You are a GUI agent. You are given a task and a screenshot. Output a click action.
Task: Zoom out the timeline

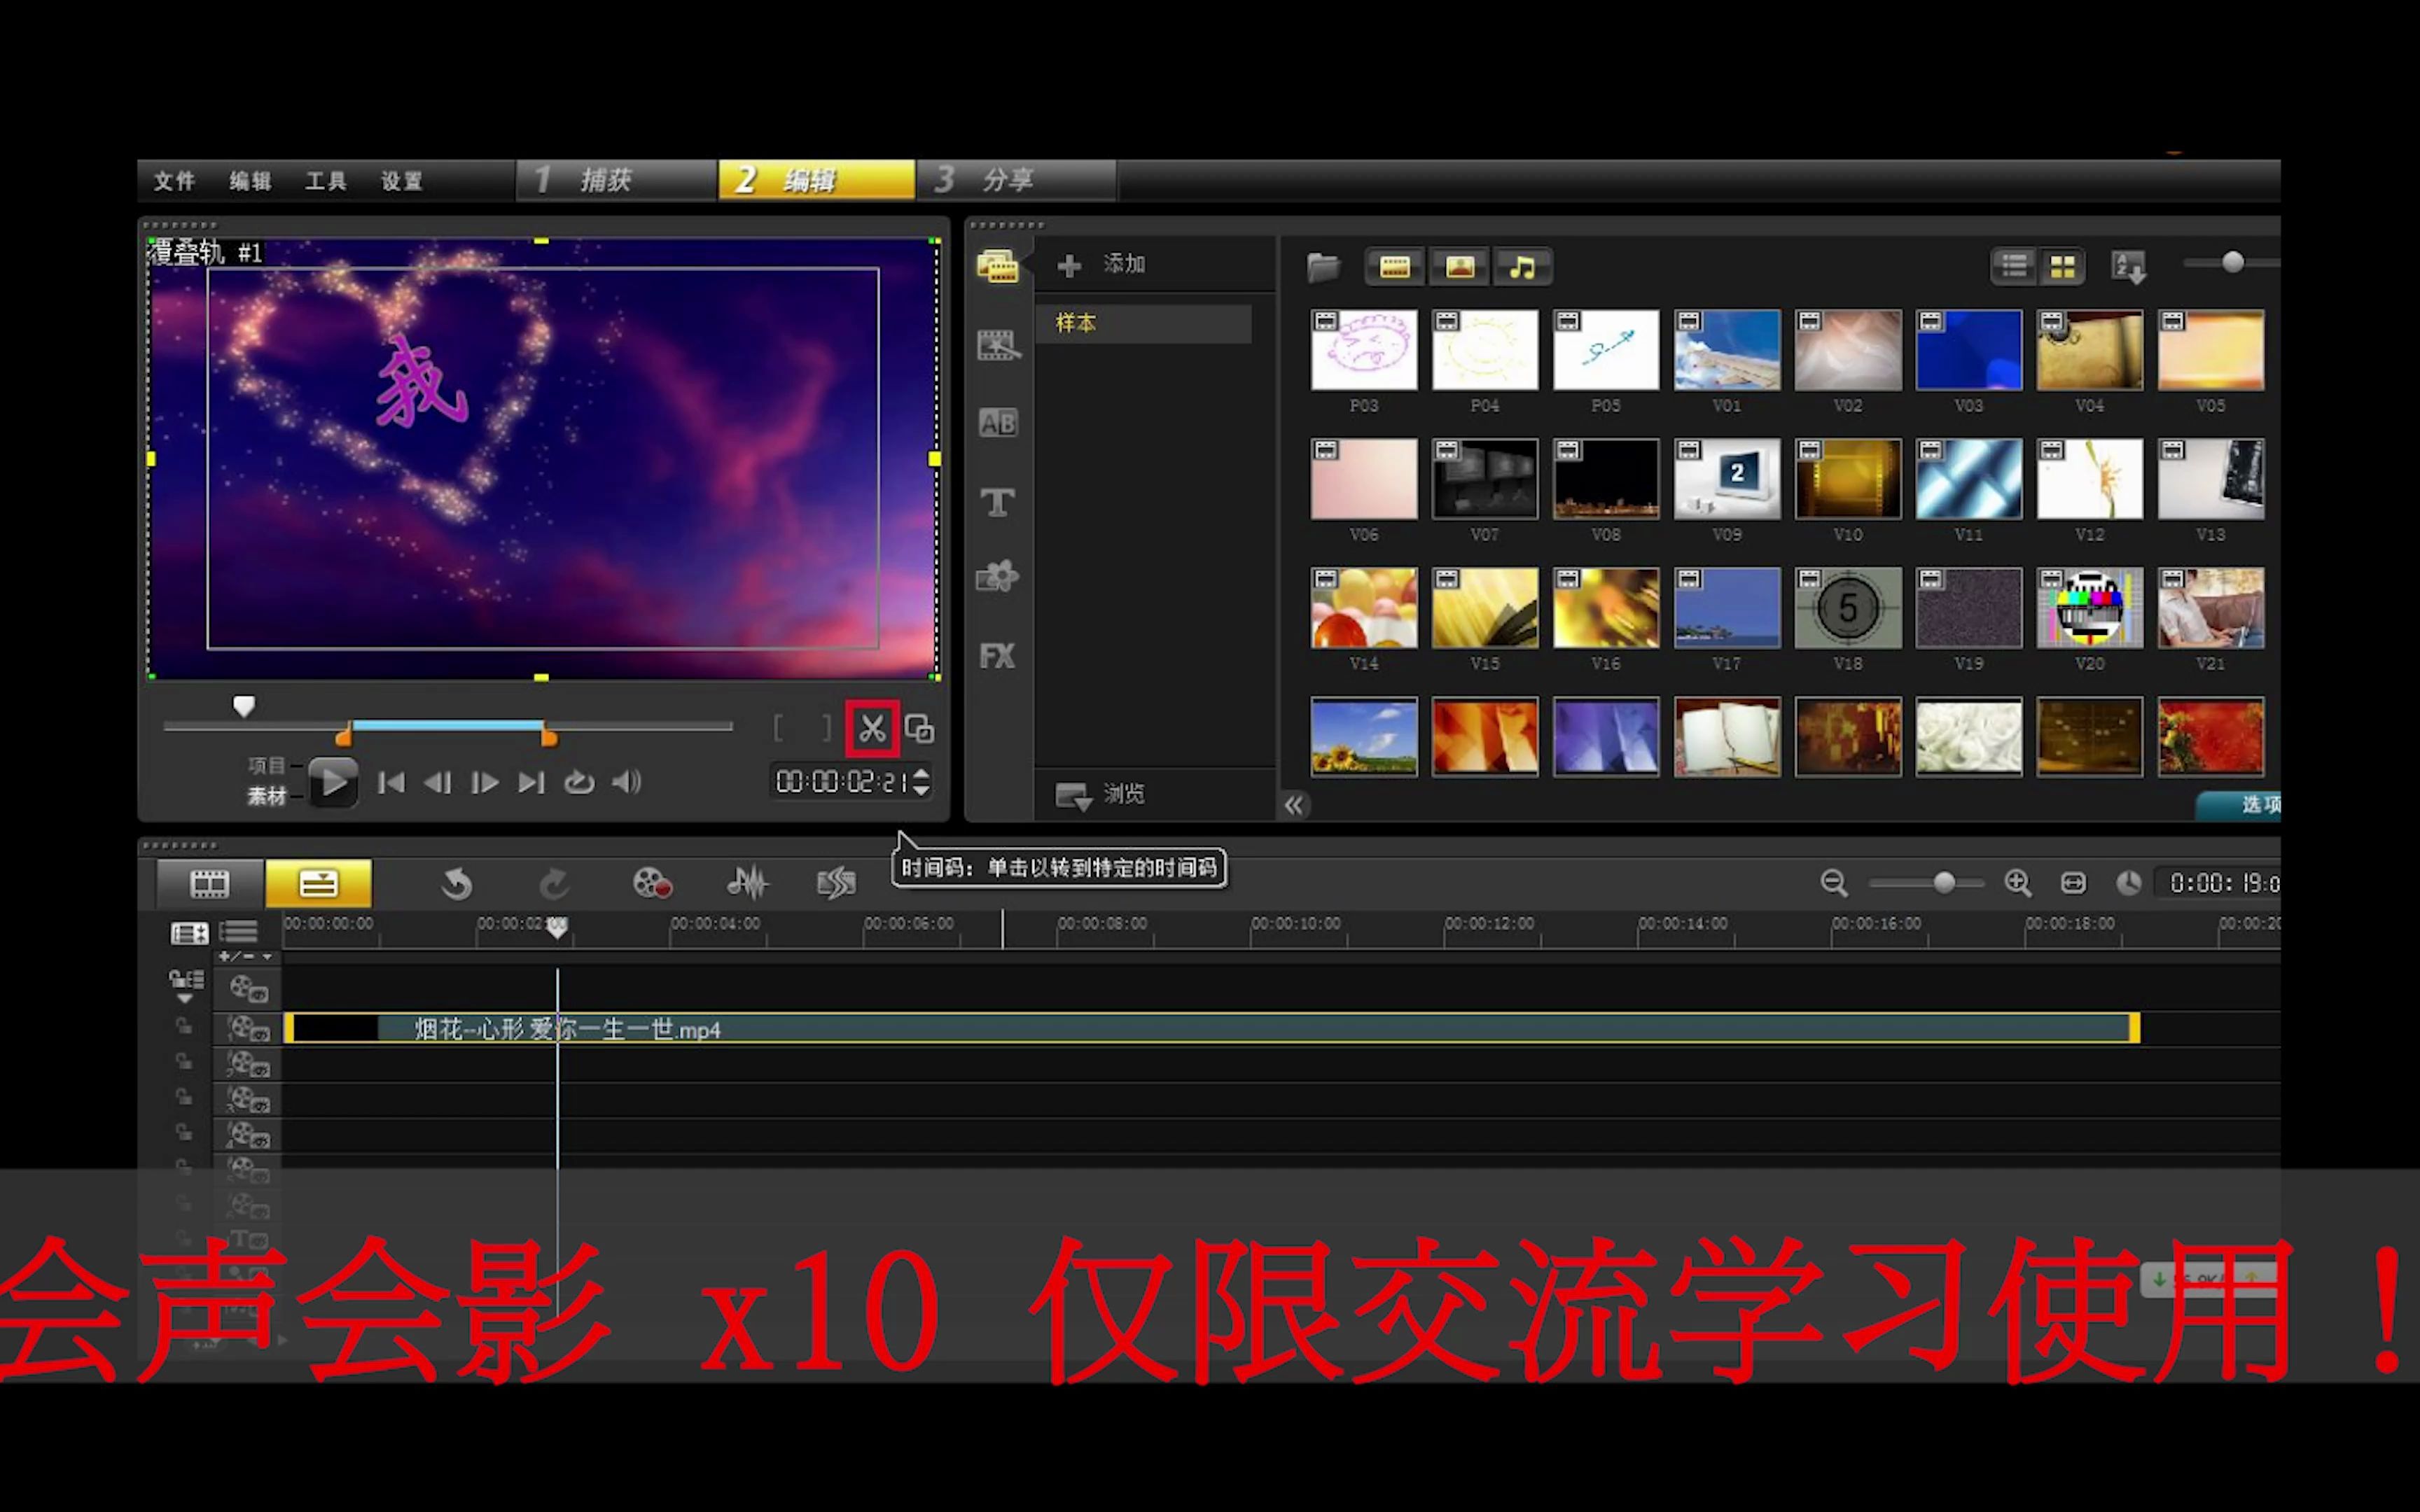(x=1833, y=883)
